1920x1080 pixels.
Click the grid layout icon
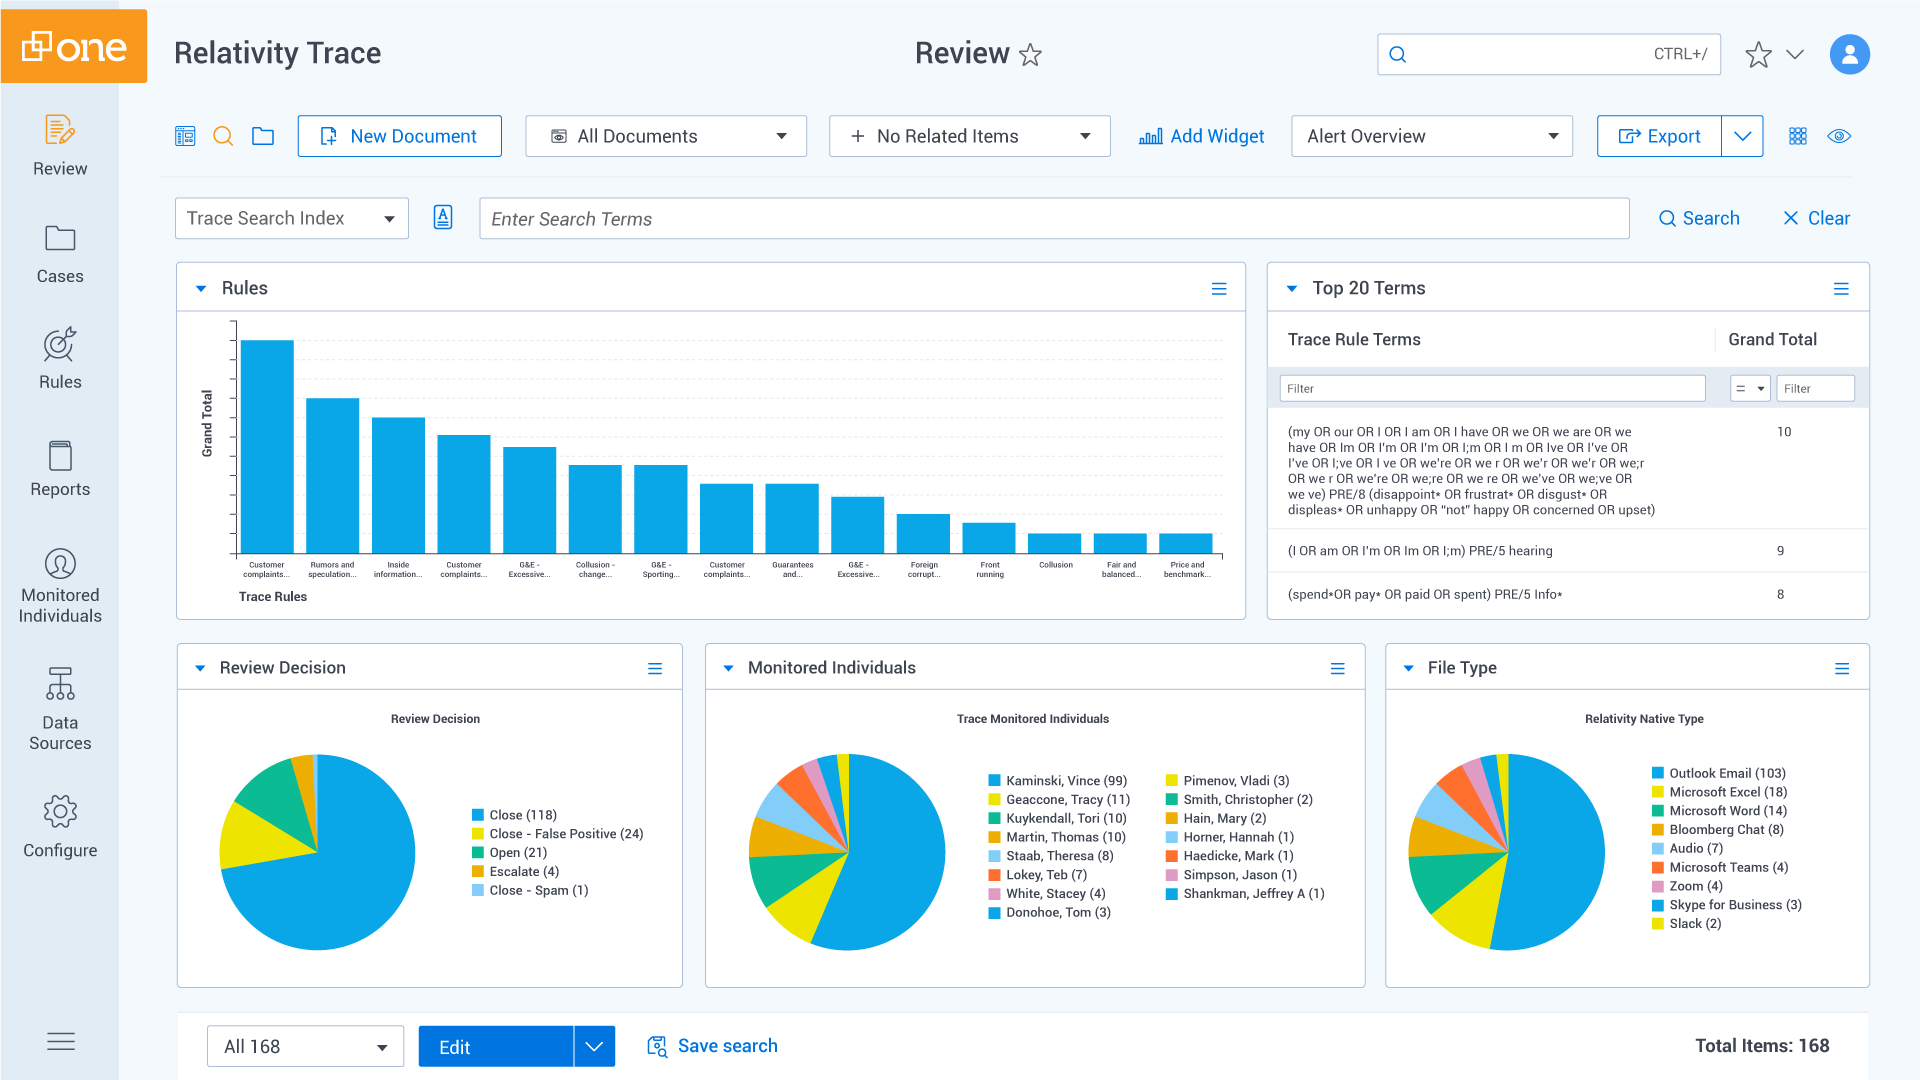(1798, 136)
